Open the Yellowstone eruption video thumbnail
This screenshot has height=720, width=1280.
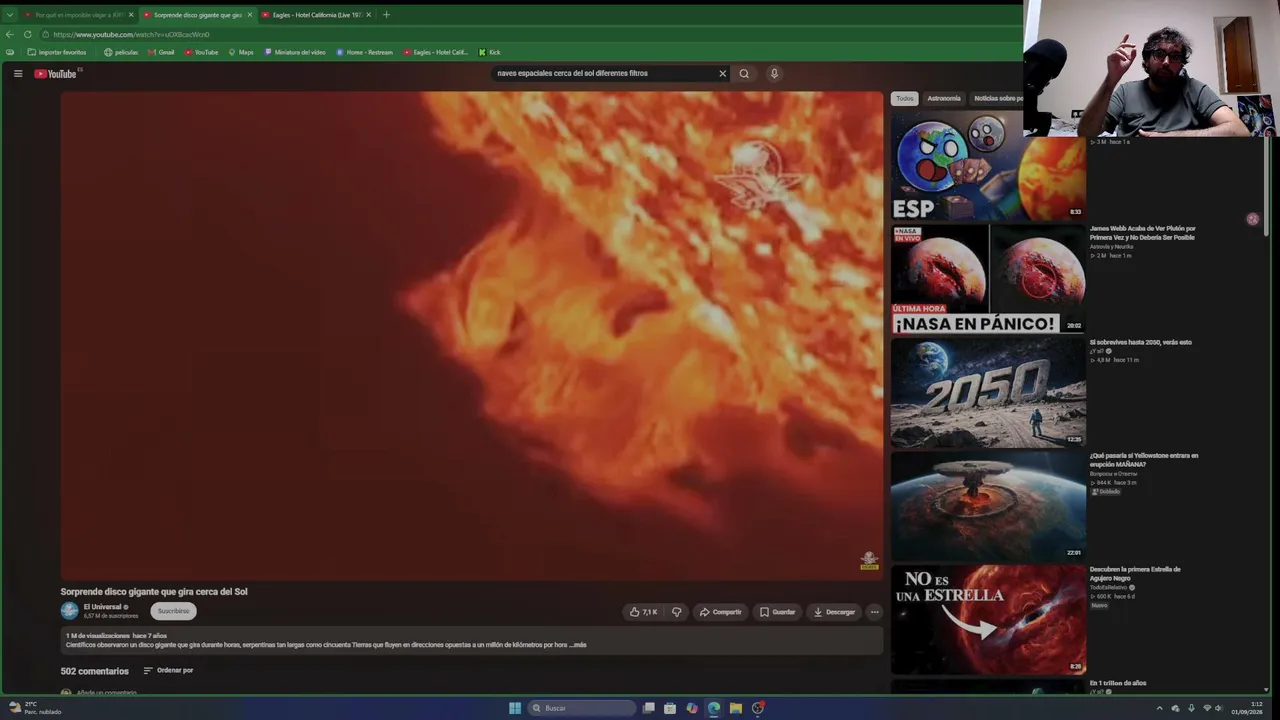[988, 507]
